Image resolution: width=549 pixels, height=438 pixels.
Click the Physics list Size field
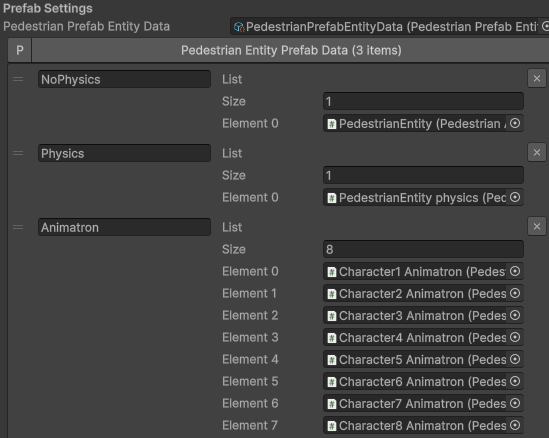pyautogui.click(x=423, y=175)
